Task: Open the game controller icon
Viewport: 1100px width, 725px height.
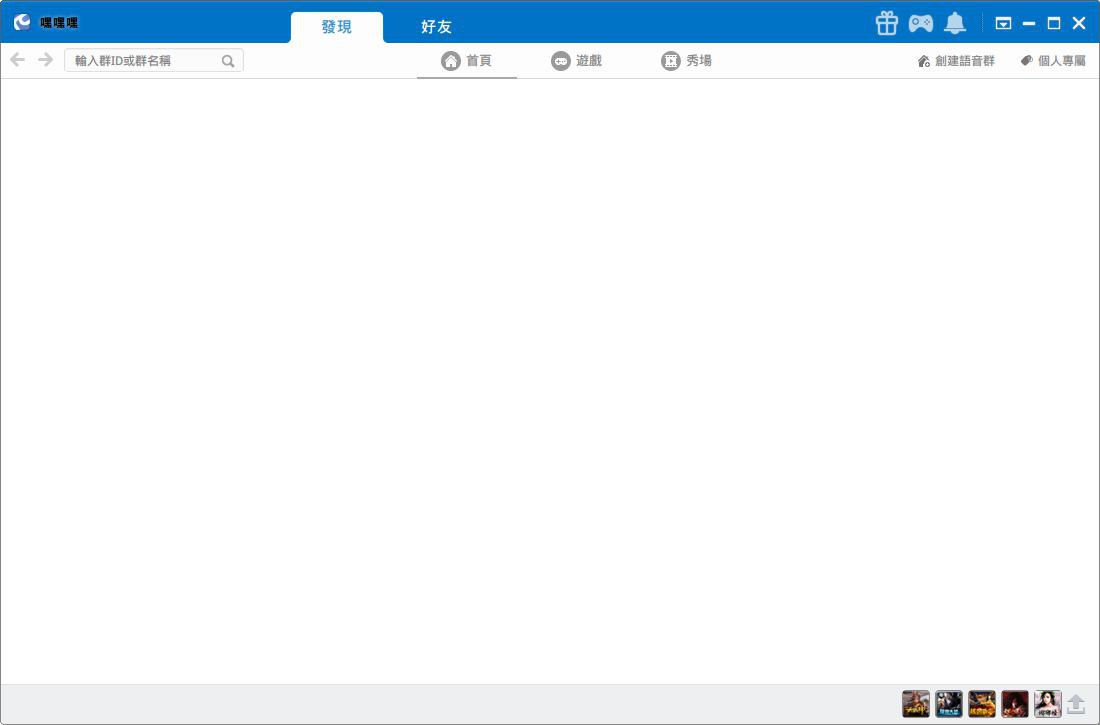Action: pyautogui.click(x=920, y=23)
